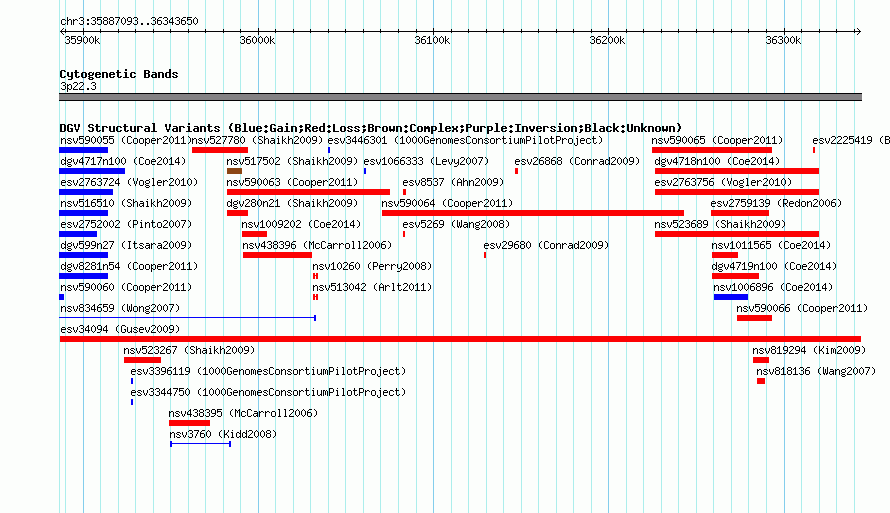Screen dimensions: 890x513
Task: Click the long red bar under nsv590064
Action: coord(532,213)
